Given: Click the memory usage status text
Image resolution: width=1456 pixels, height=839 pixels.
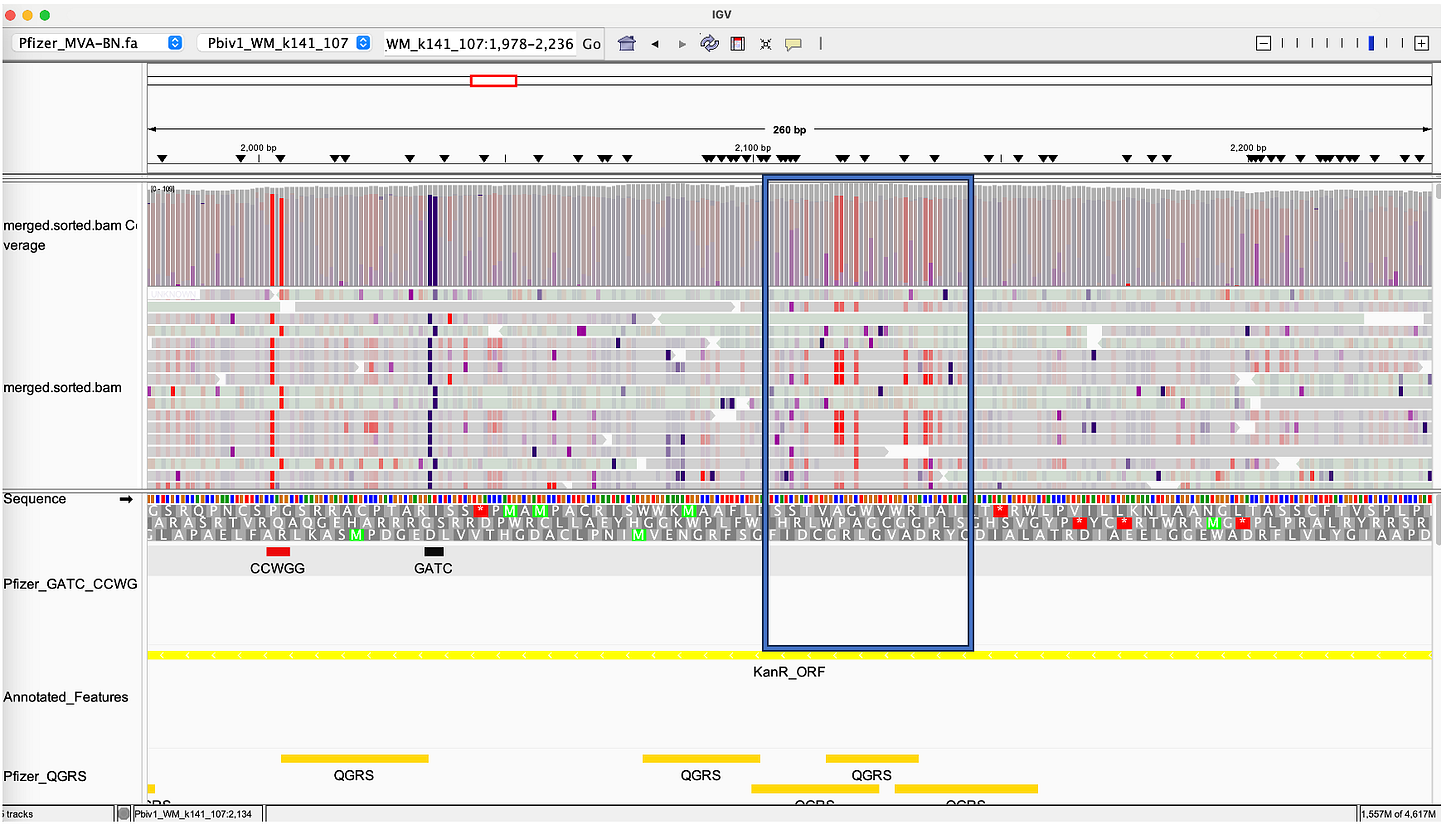Looking at the screenshot, I should coord(1398,814).
